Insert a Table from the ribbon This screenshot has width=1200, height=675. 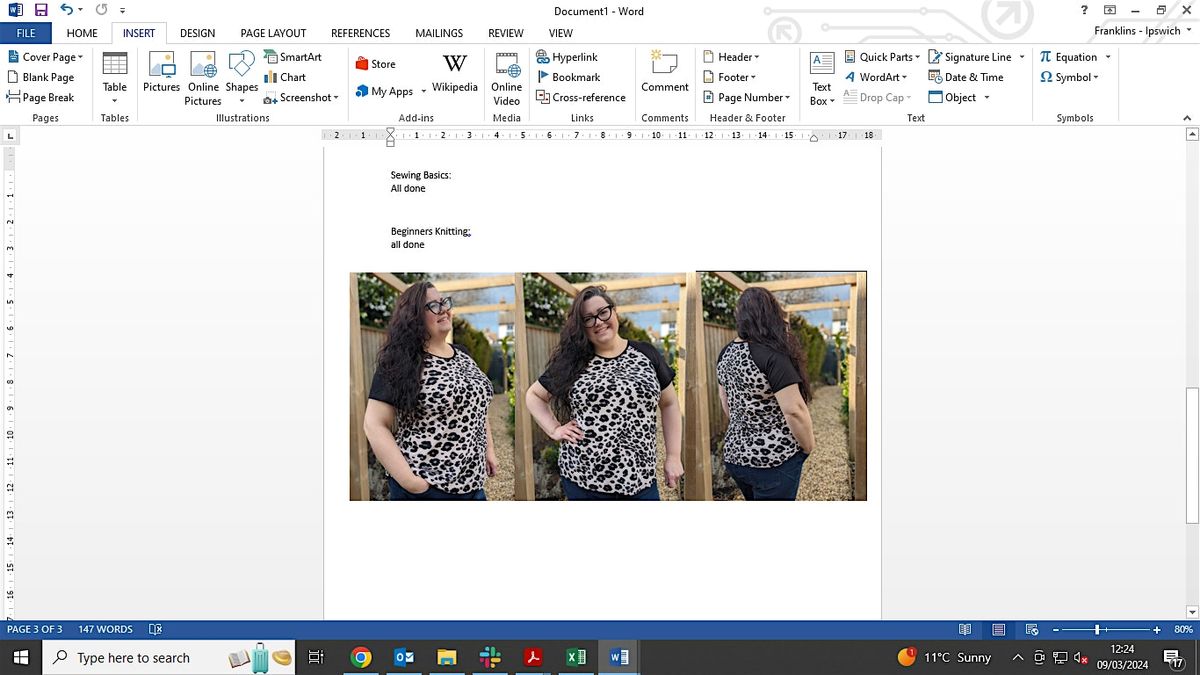[x=115, y=75]
